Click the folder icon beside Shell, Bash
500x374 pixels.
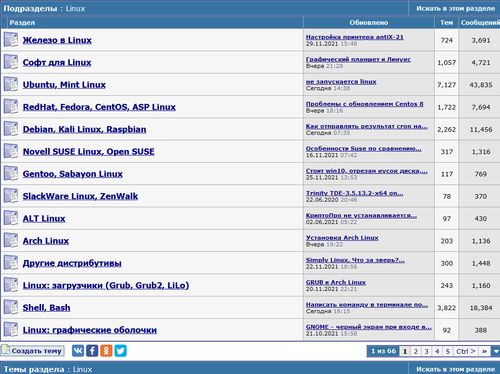[11, 307]
